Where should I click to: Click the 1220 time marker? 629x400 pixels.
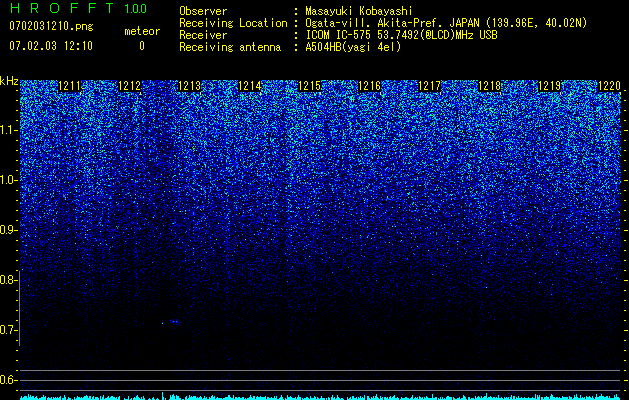610,86
